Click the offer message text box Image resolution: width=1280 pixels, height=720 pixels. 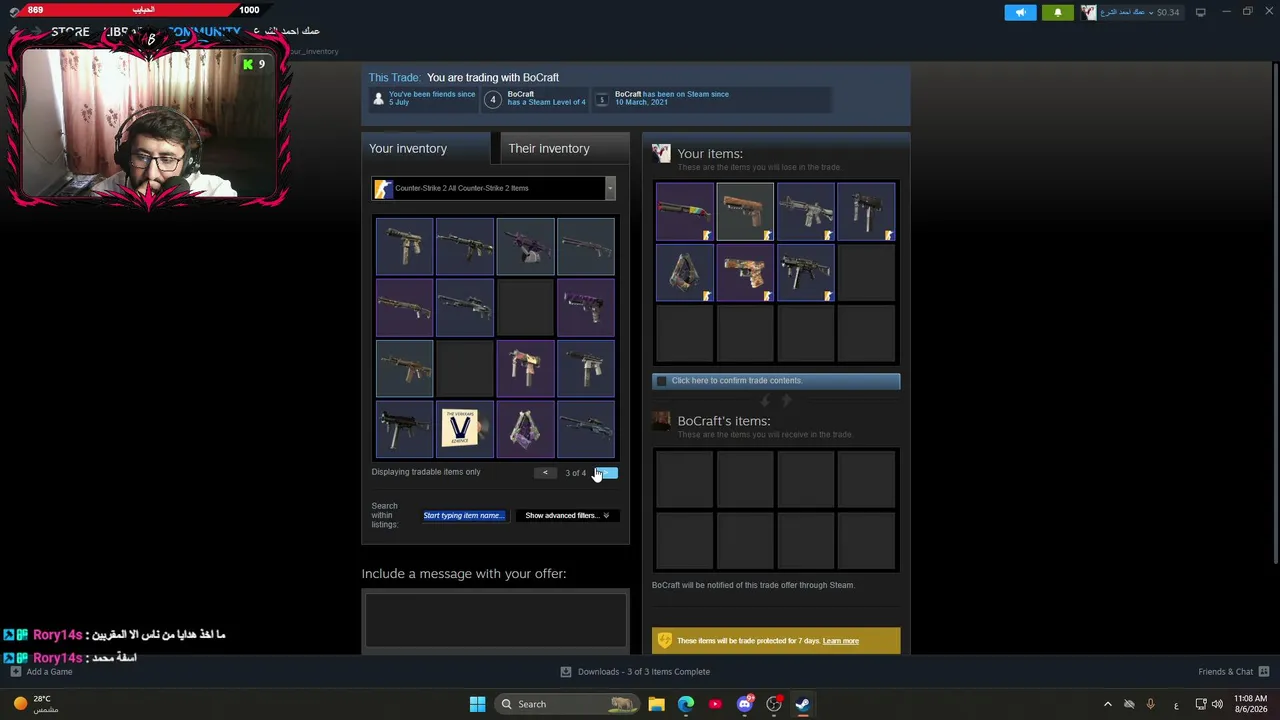(496, 620)
